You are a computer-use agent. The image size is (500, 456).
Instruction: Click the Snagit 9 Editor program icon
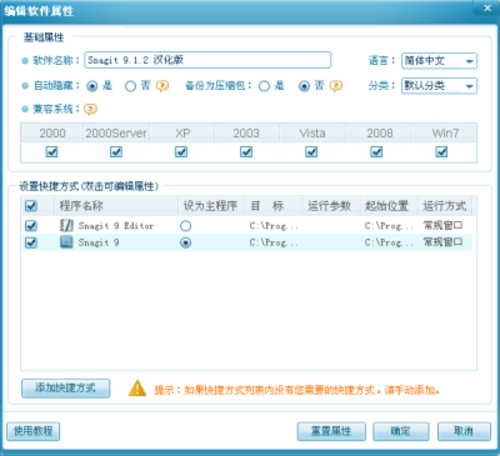pos(66,226)
